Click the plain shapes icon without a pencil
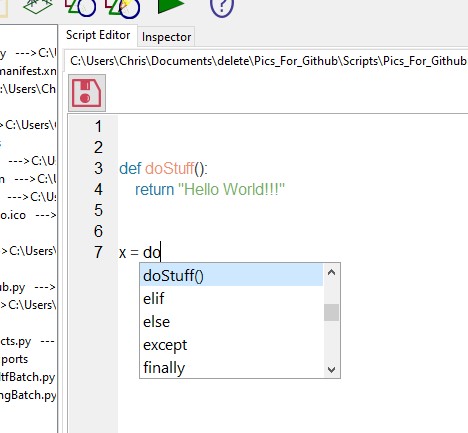The height and width of the screenshot is (433, 468). coord(80,7)
